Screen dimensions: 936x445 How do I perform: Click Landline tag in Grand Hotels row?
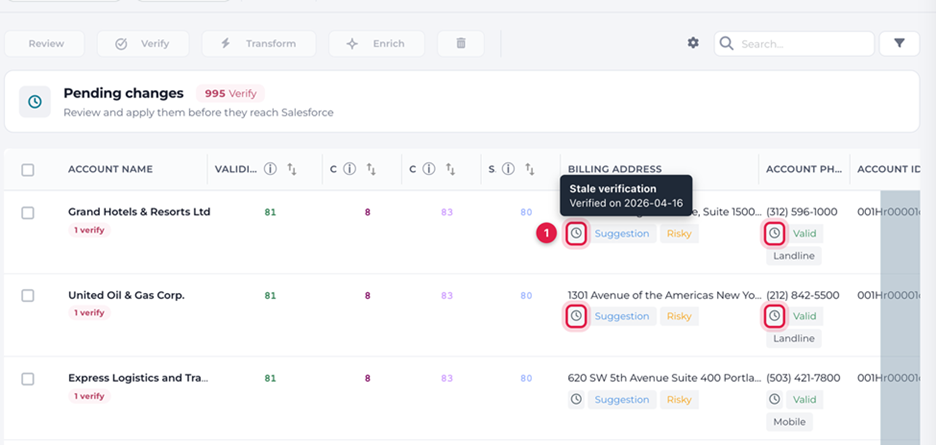(x=794, y=256)
